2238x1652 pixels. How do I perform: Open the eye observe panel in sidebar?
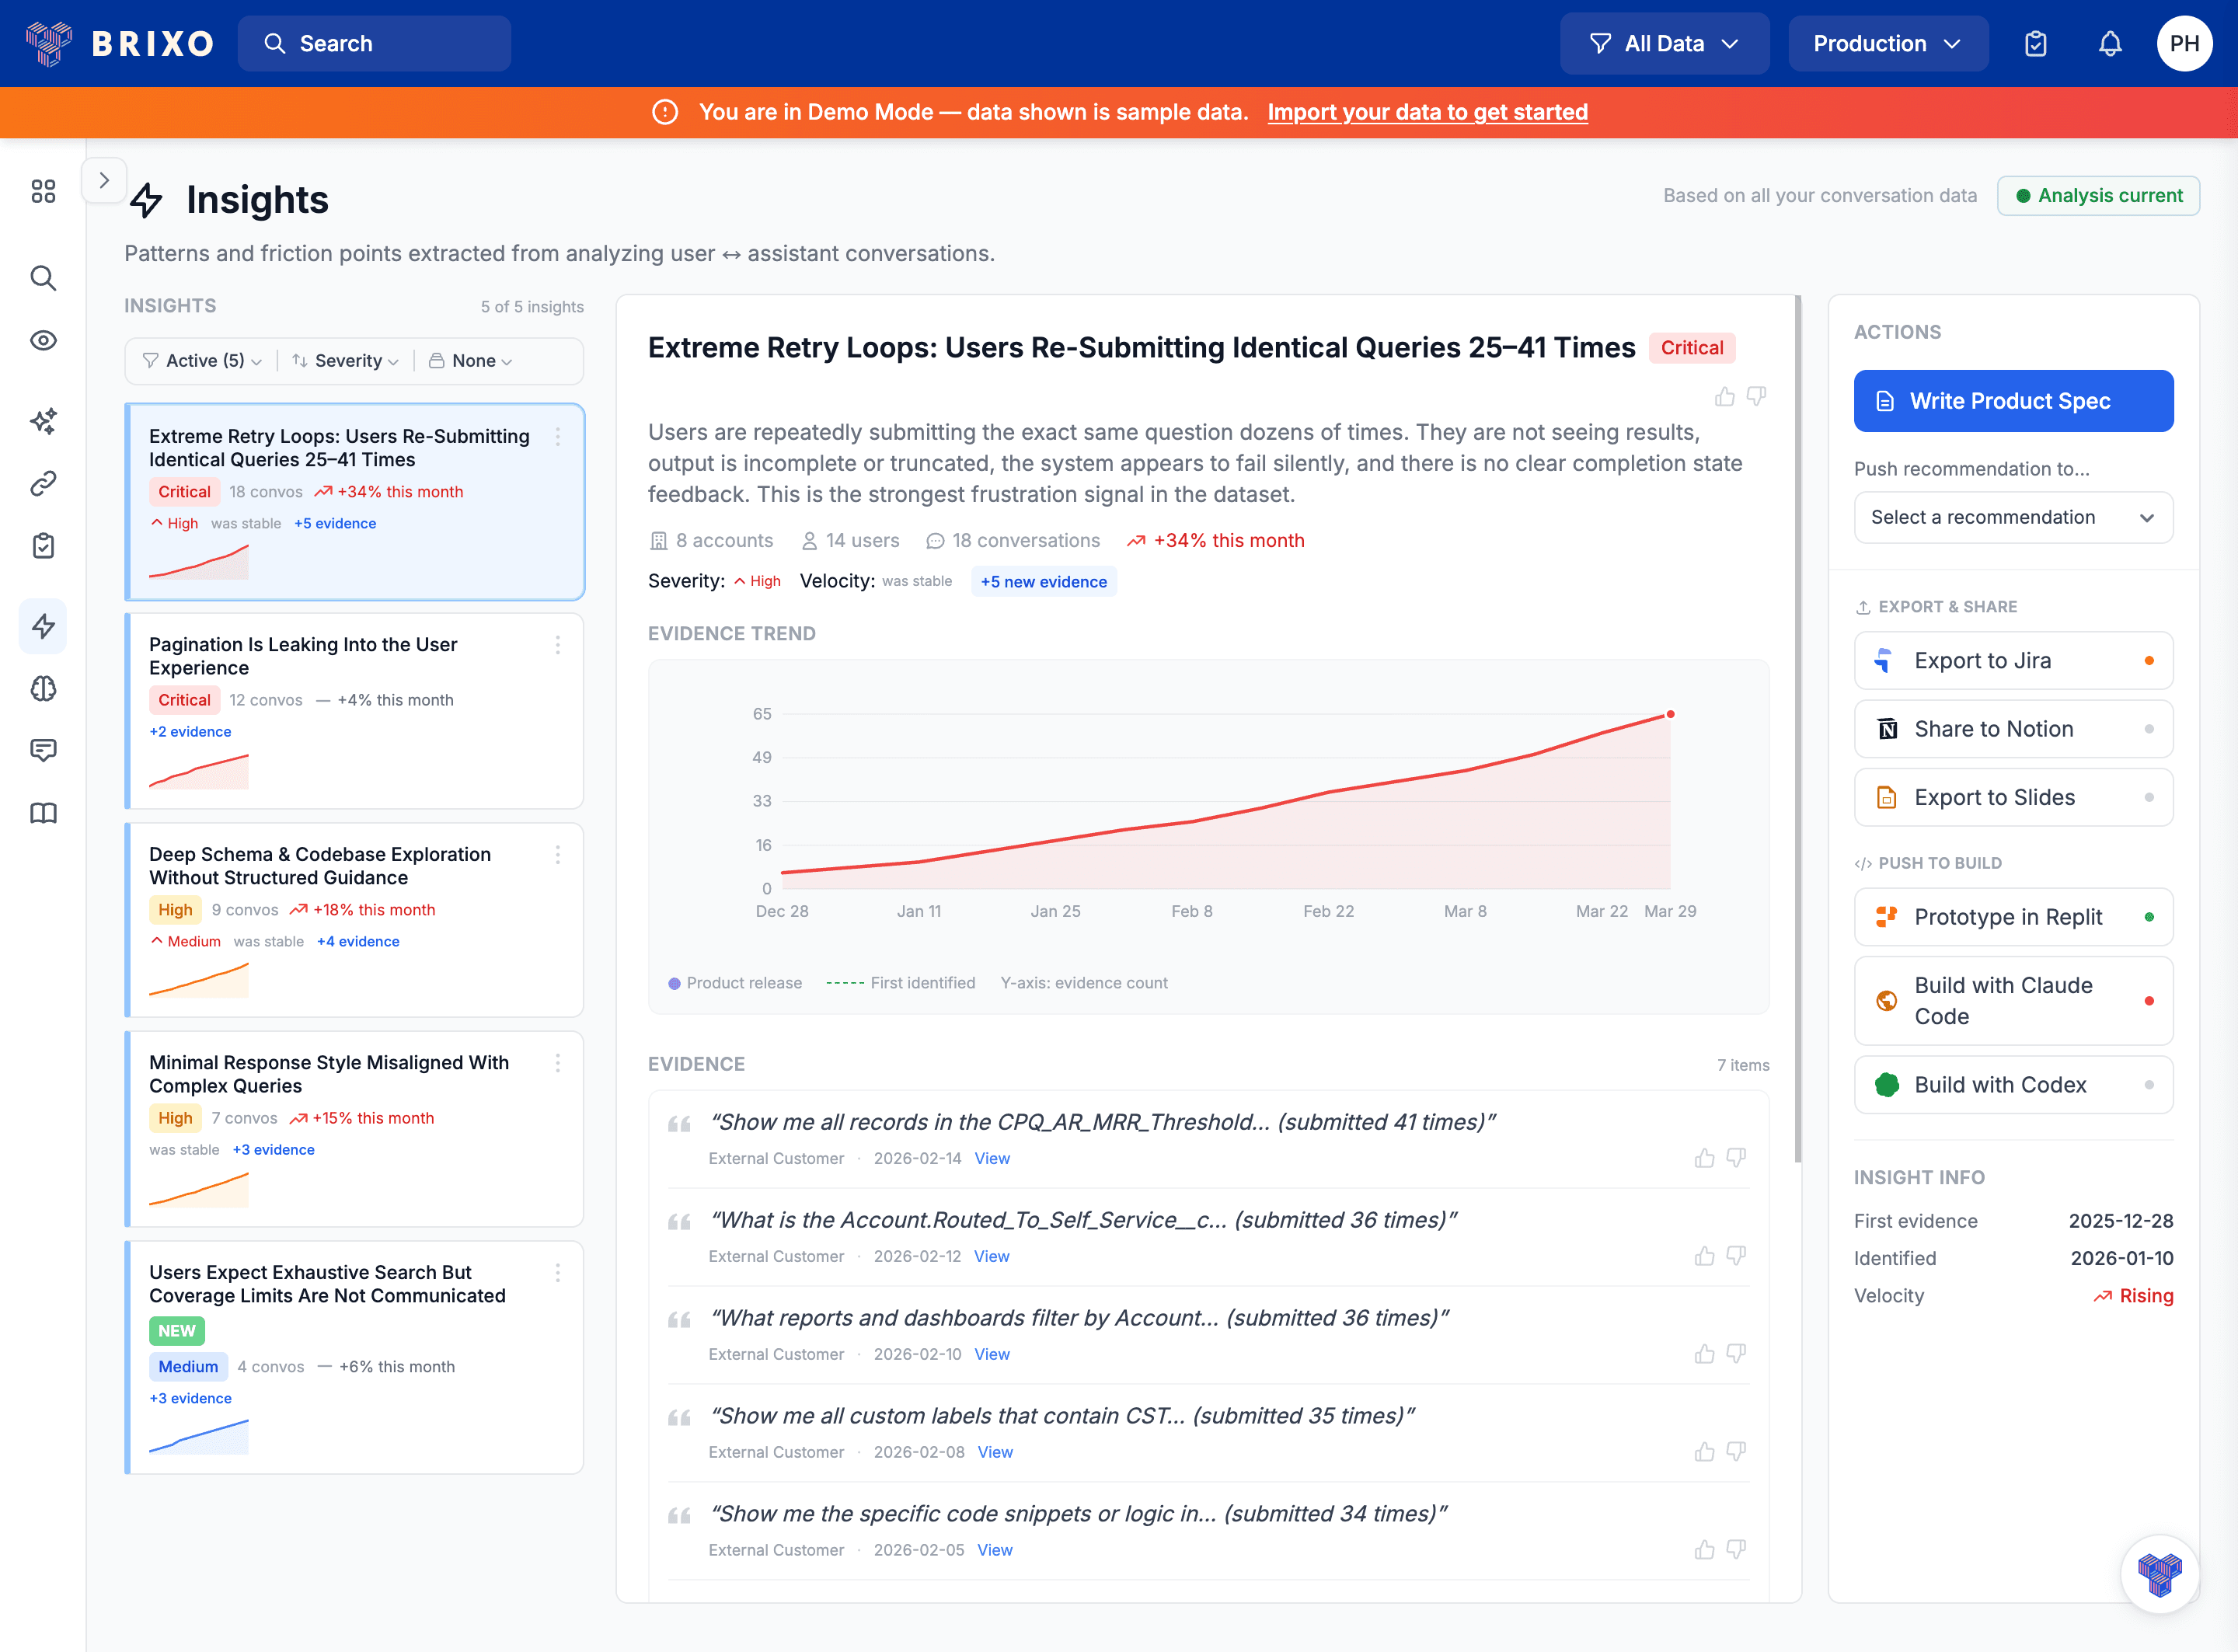43,340
